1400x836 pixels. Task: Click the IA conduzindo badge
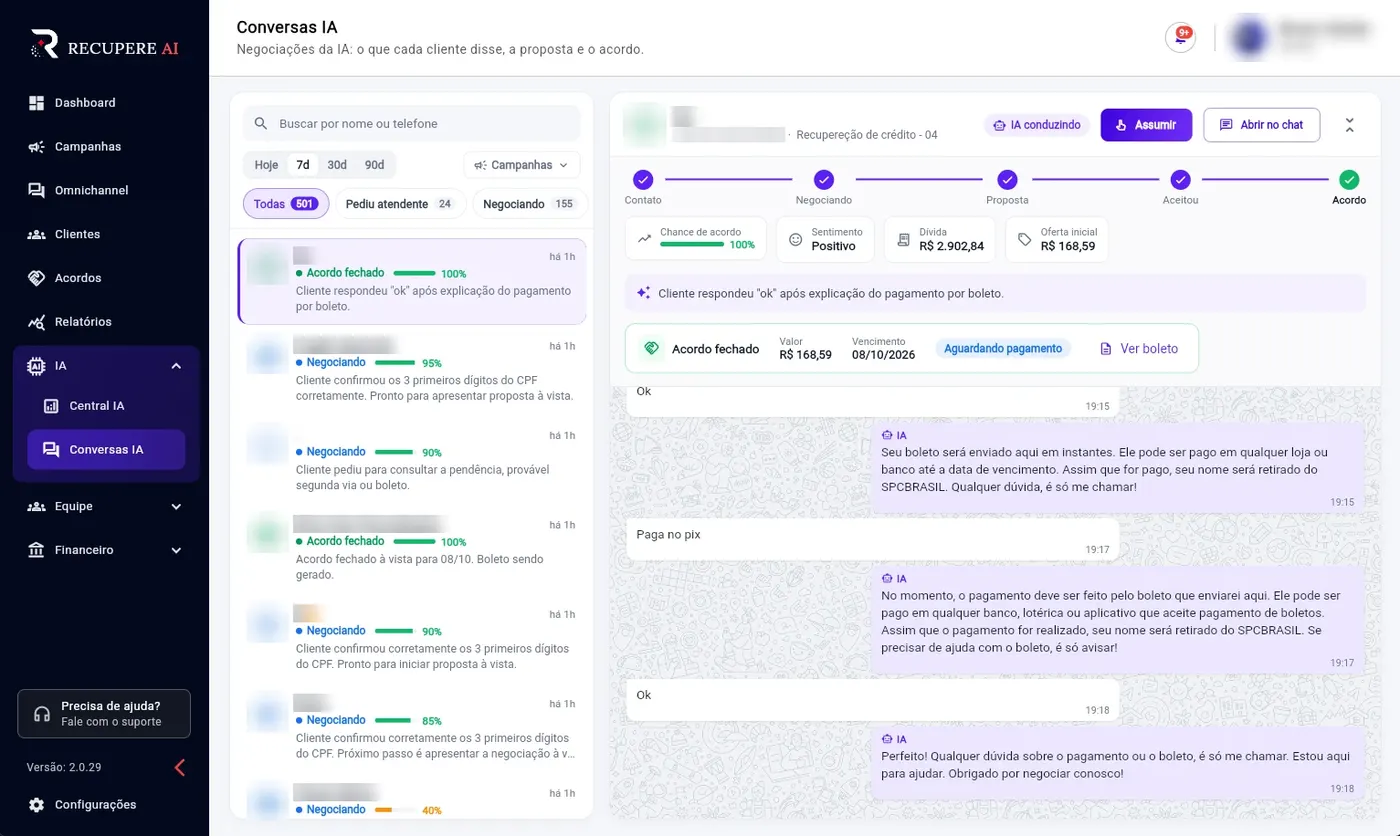click(x=1037, y=125)
